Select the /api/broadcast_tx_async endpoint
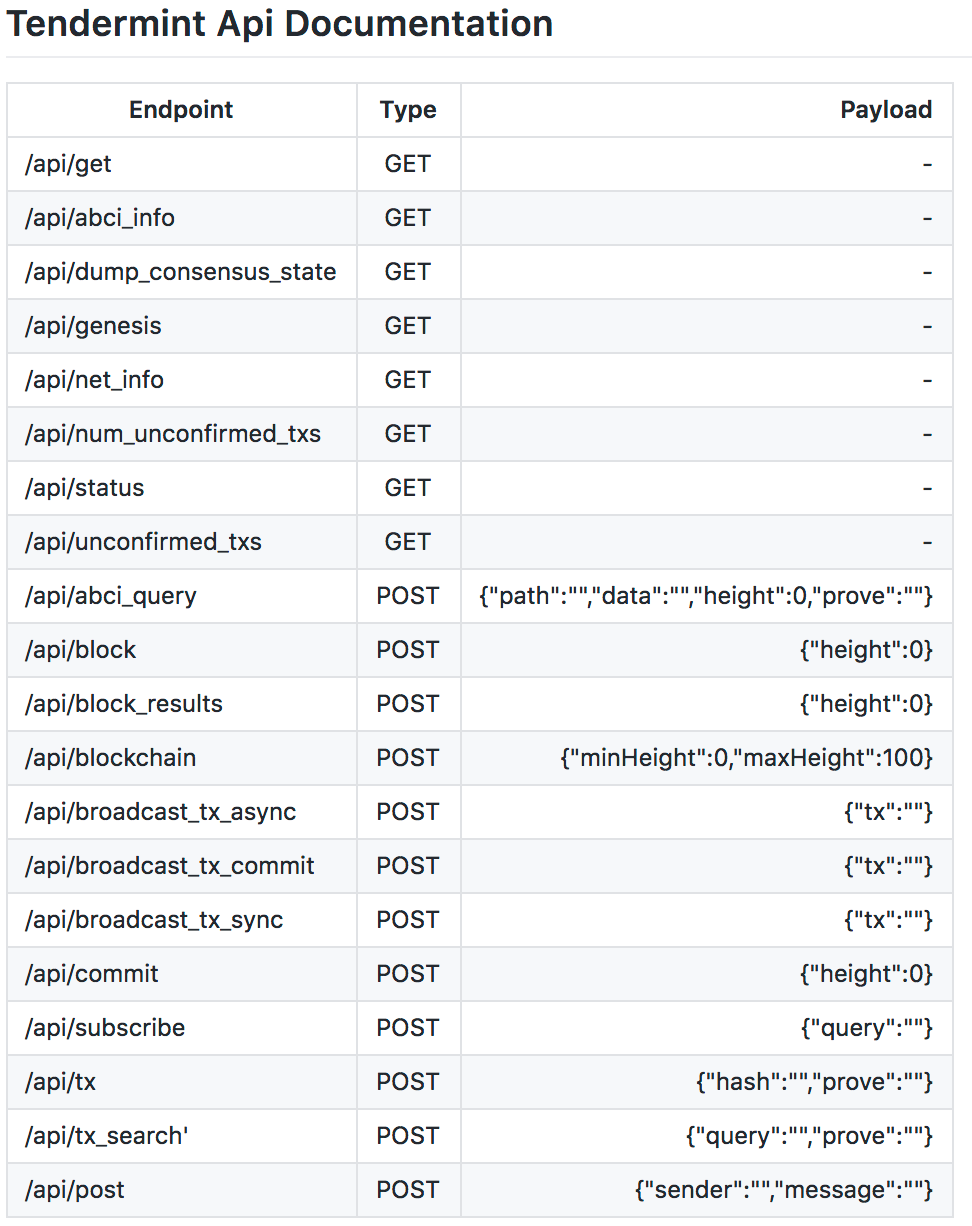Viewport: 972px width, 1226px height. pyautogui.click(x=160, y=812)
